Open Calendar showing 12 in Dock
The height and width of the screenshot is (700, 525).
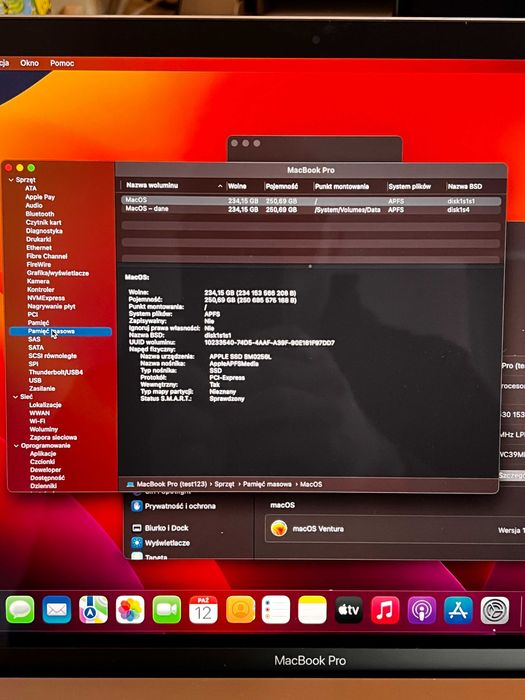pyautogui.click(x=203, y=609)
